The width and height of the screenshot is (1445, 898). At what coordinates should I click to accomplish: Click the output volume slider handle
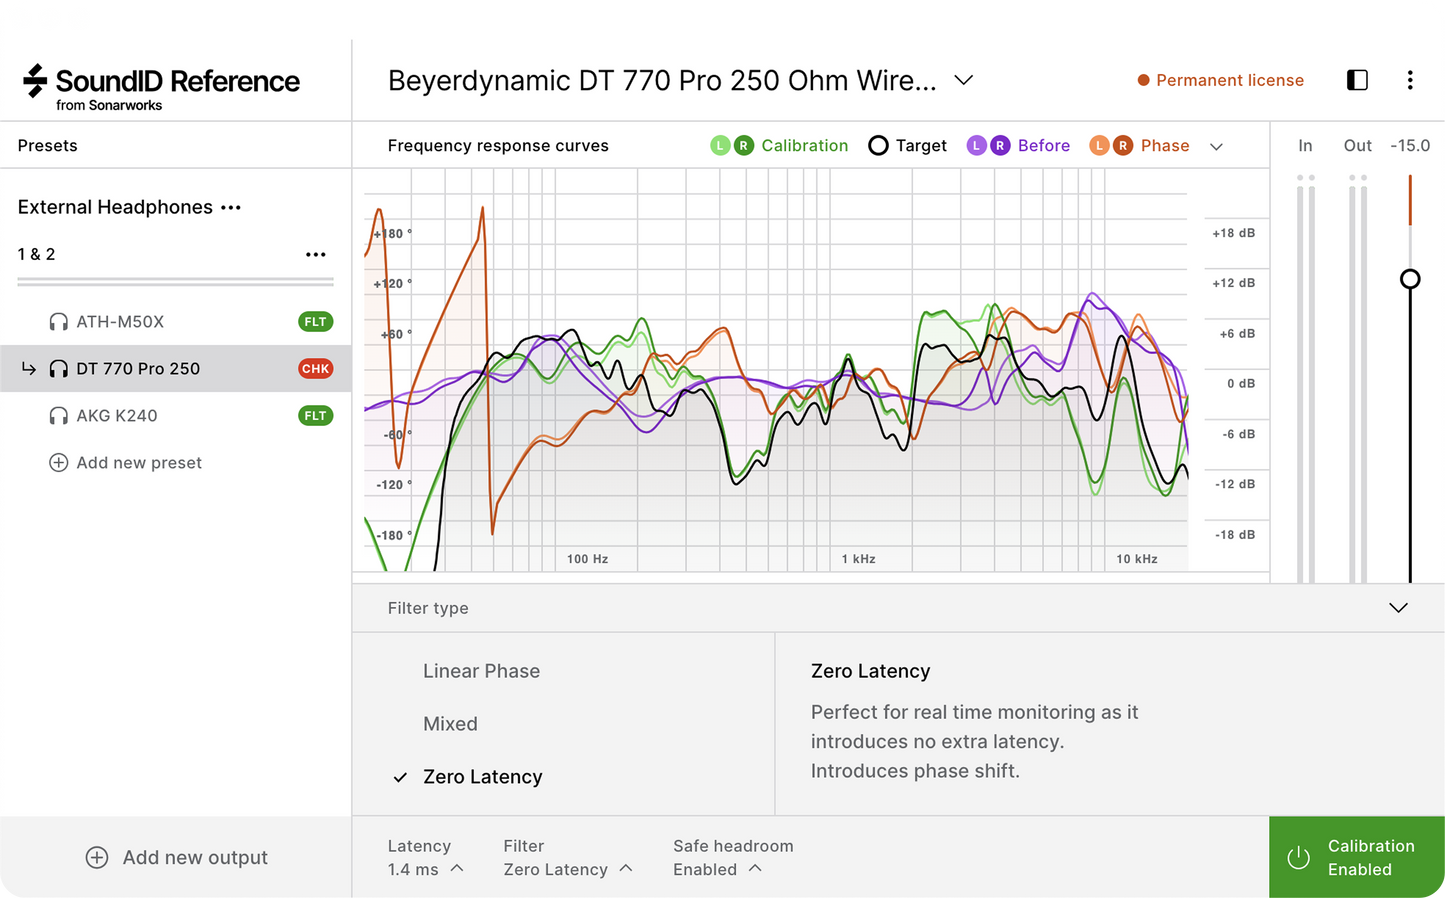point(1410,279)
